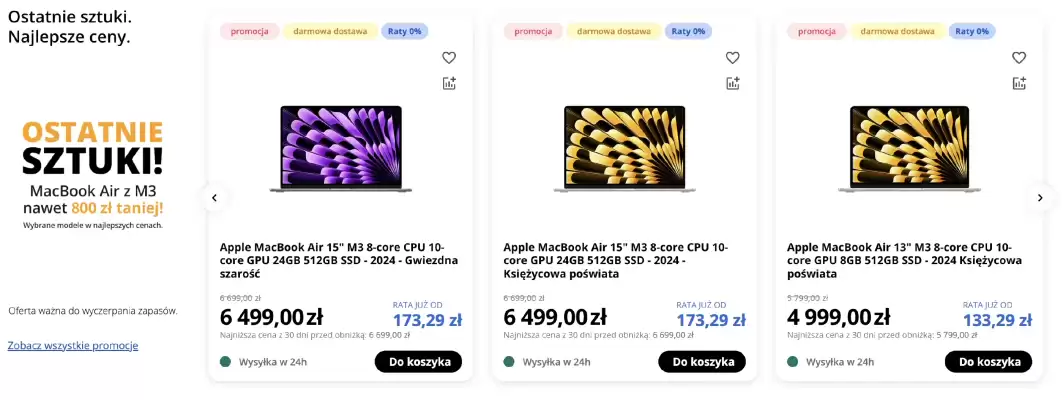
Task: Click compare icon on Gwiezdna szarość MacBook
Action: (x=449, y=83)
